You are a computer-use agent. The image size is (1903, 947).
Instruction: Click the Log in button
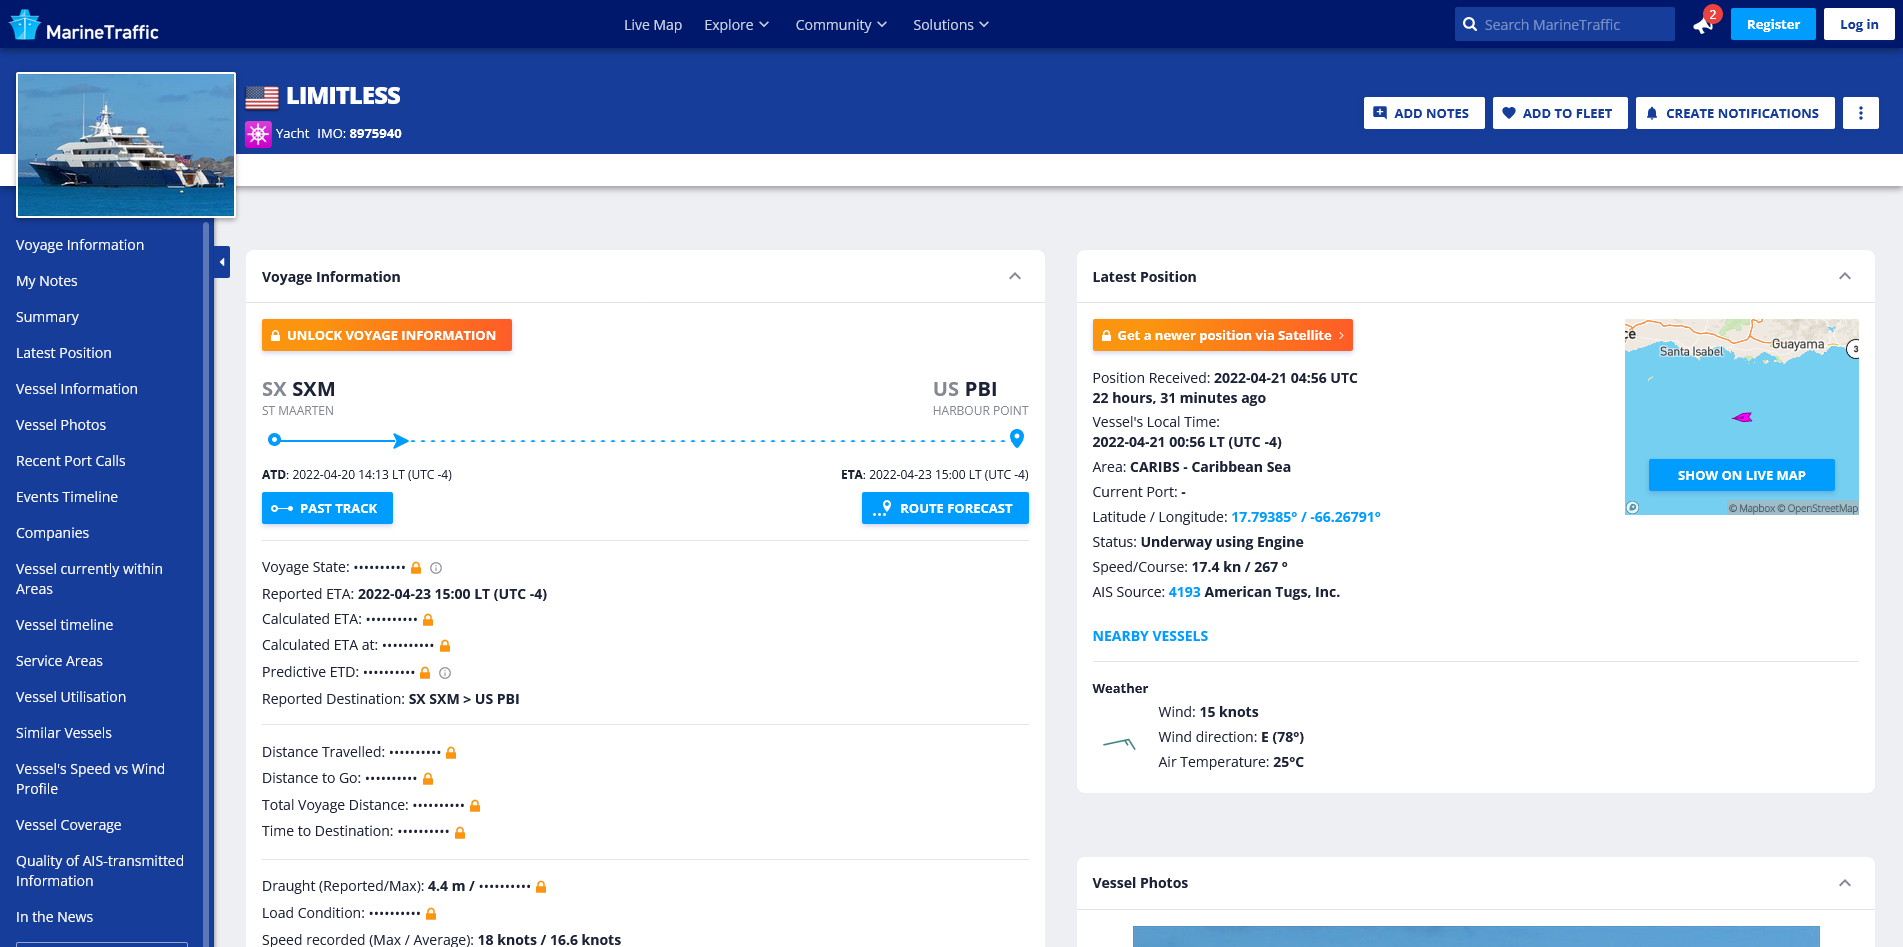coord(1859,24)
